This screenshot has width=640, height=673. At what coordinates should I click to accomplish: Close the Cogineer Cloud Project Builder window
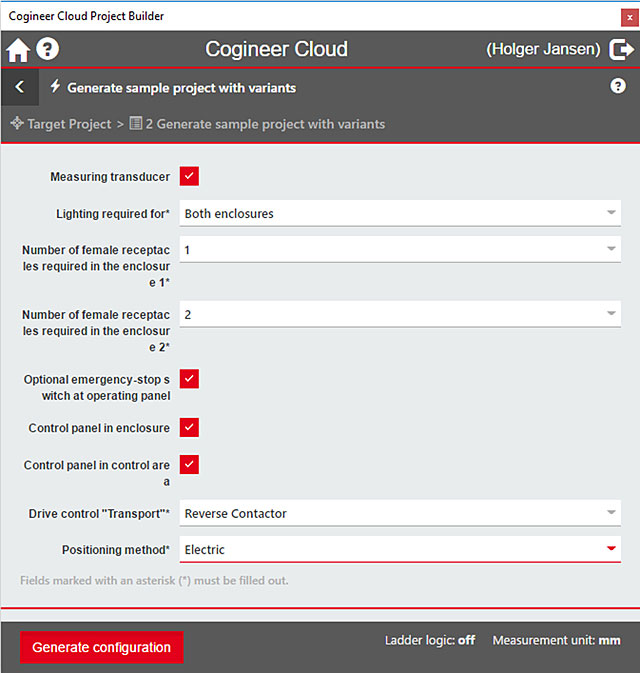click(x=629, y=16)
